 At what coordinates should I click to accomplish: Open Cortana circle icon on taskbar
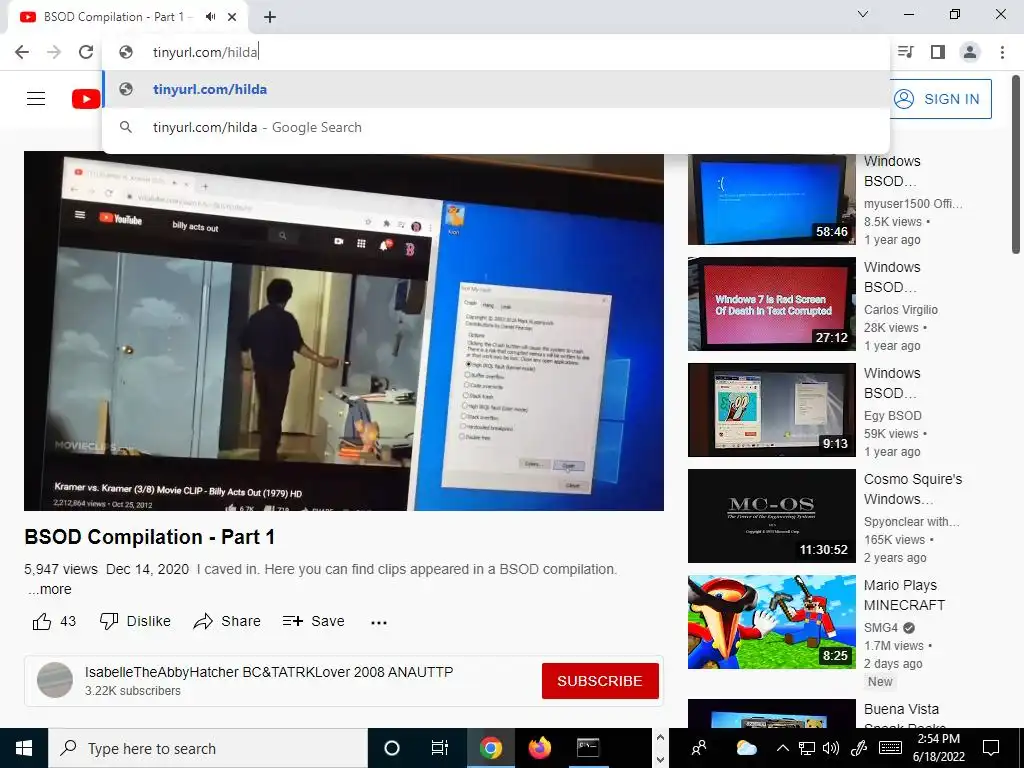(392, 748)
